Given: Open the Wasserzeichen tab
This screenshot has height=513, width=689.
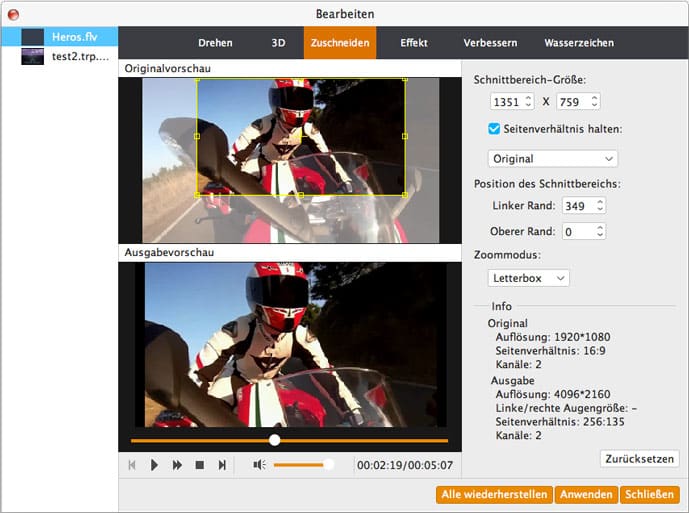Looking at the screenshot, I should click(579, 43).
